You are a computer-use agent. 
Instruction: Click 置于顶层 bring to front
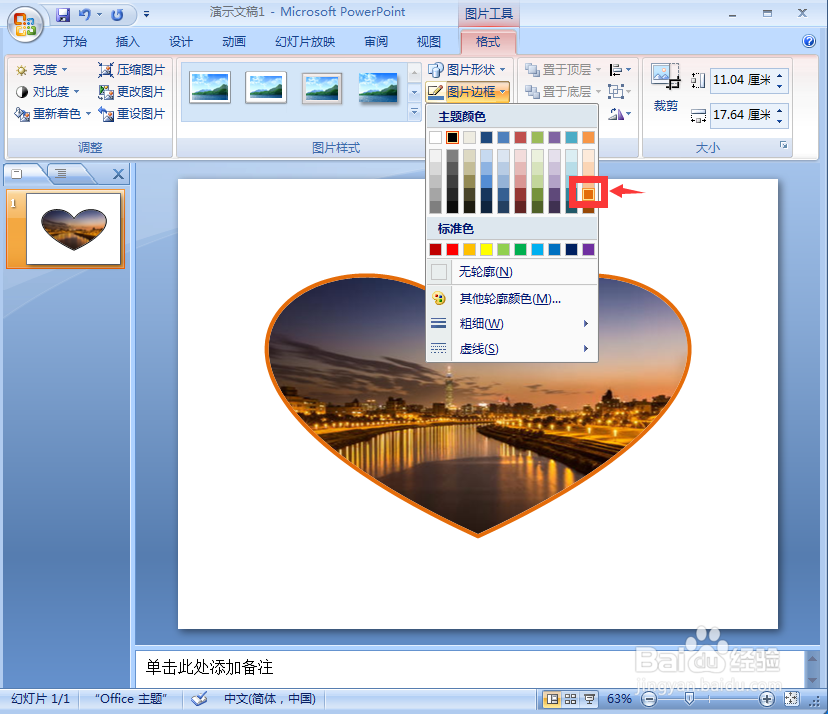(563, 70)
